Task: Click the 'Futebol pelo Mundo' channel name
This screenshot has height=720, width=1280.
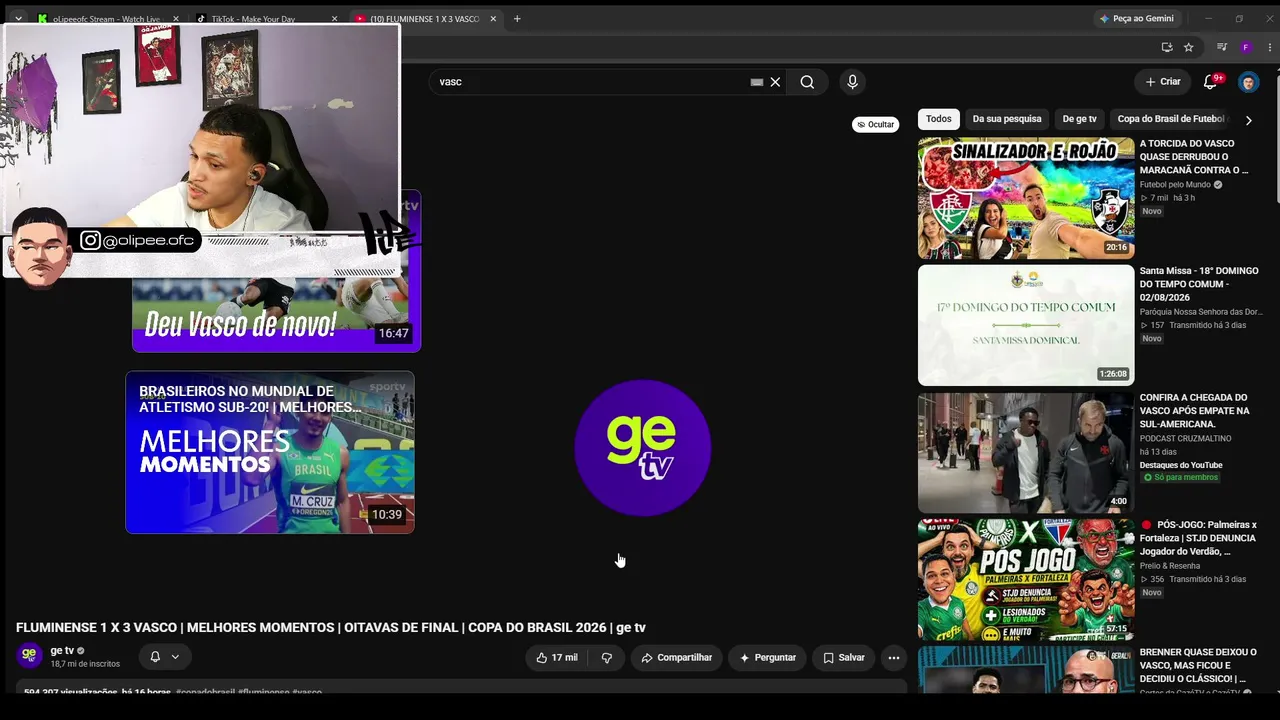Action: pyautogui.click(x=1175, y=185)
